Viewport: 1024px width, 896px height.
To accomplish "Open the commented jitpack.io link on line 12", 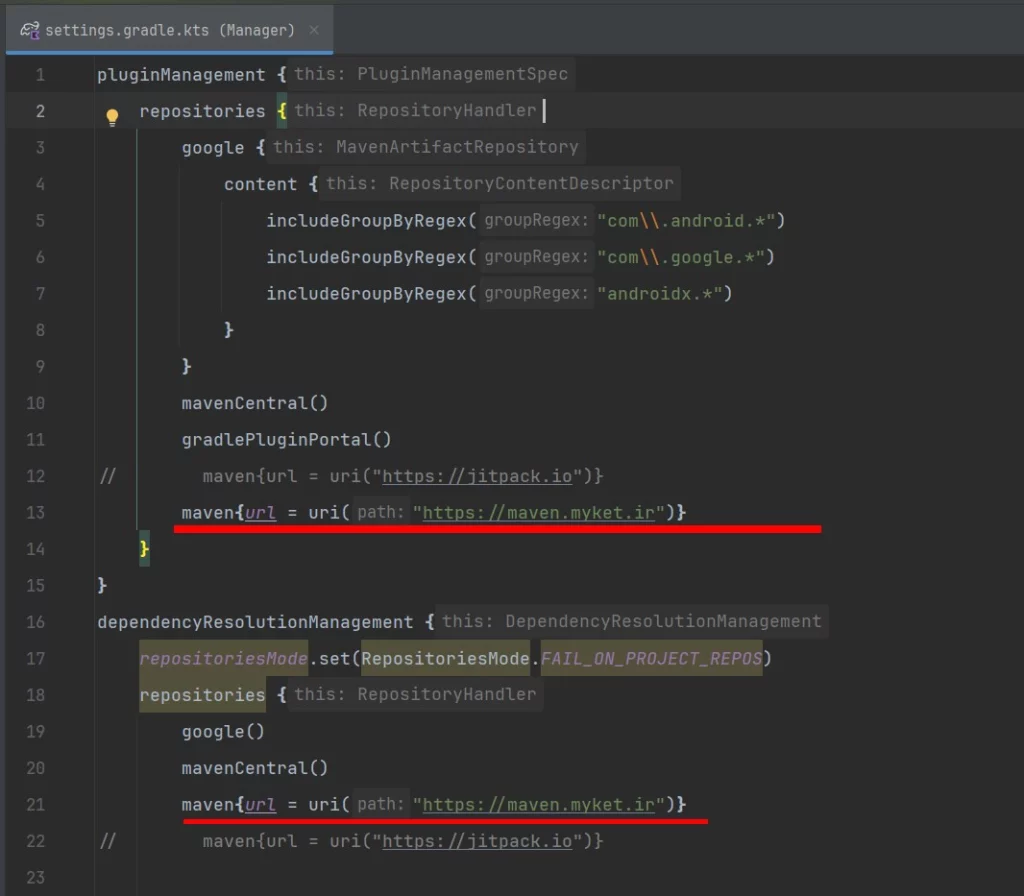I will point(477,476).
